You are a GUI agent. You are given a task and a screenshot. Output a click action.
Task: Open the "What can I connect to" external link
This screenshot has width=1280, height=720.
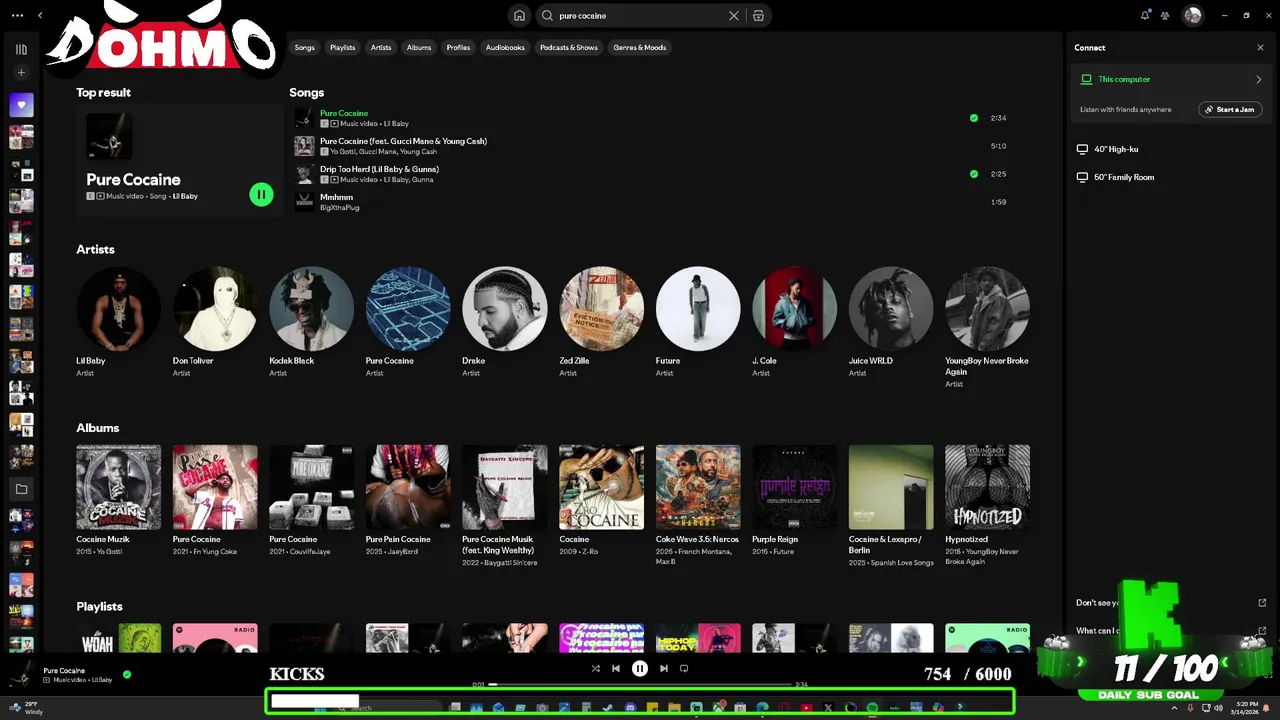(1262, 631)
